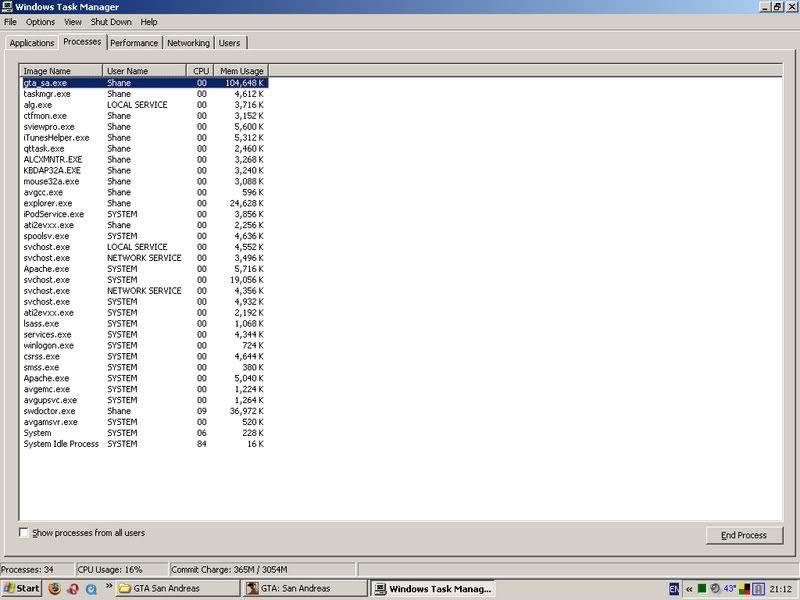Switch to the Performance tab
800x600 pixels.
[x=134, y=43]
